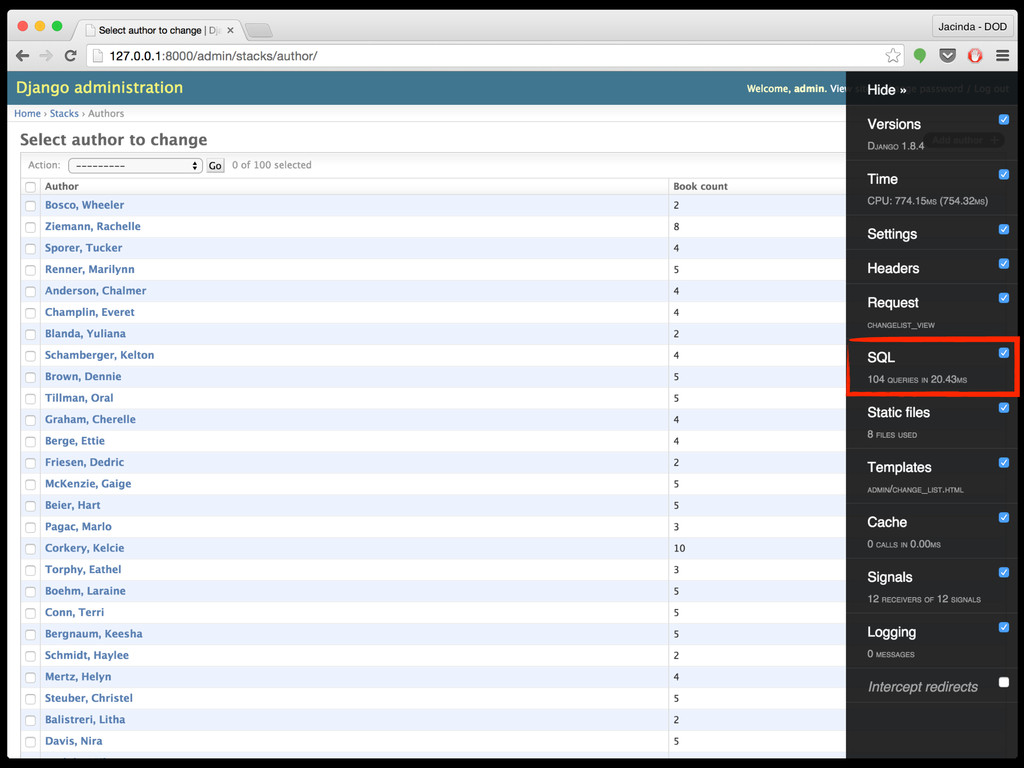Open author Steuber, Christel
This screenshot has height=768, width=1024.
click(89, 698)
